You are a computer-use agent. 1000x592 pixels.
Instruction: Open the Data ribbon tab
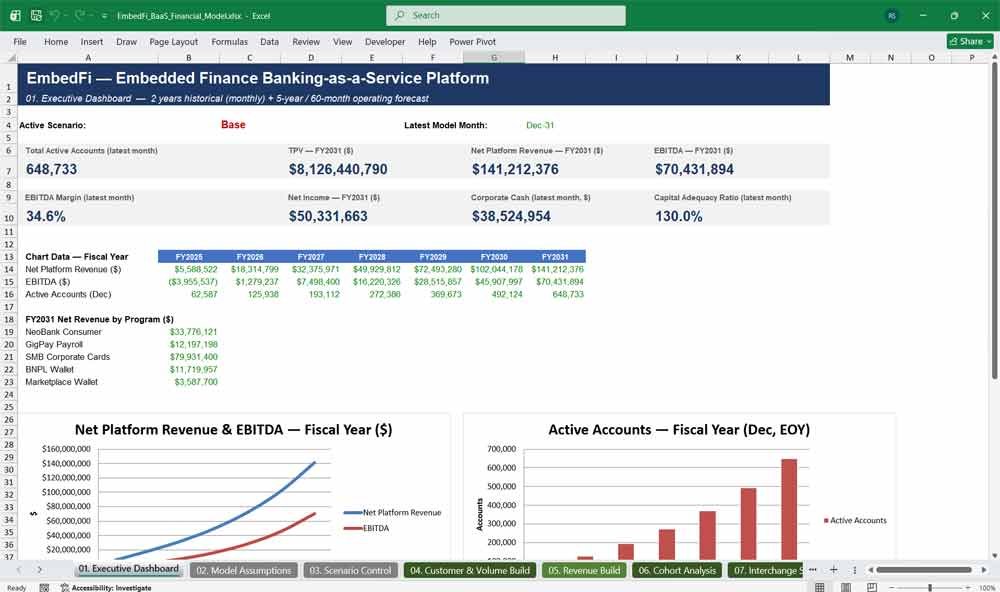click(269, 41)
